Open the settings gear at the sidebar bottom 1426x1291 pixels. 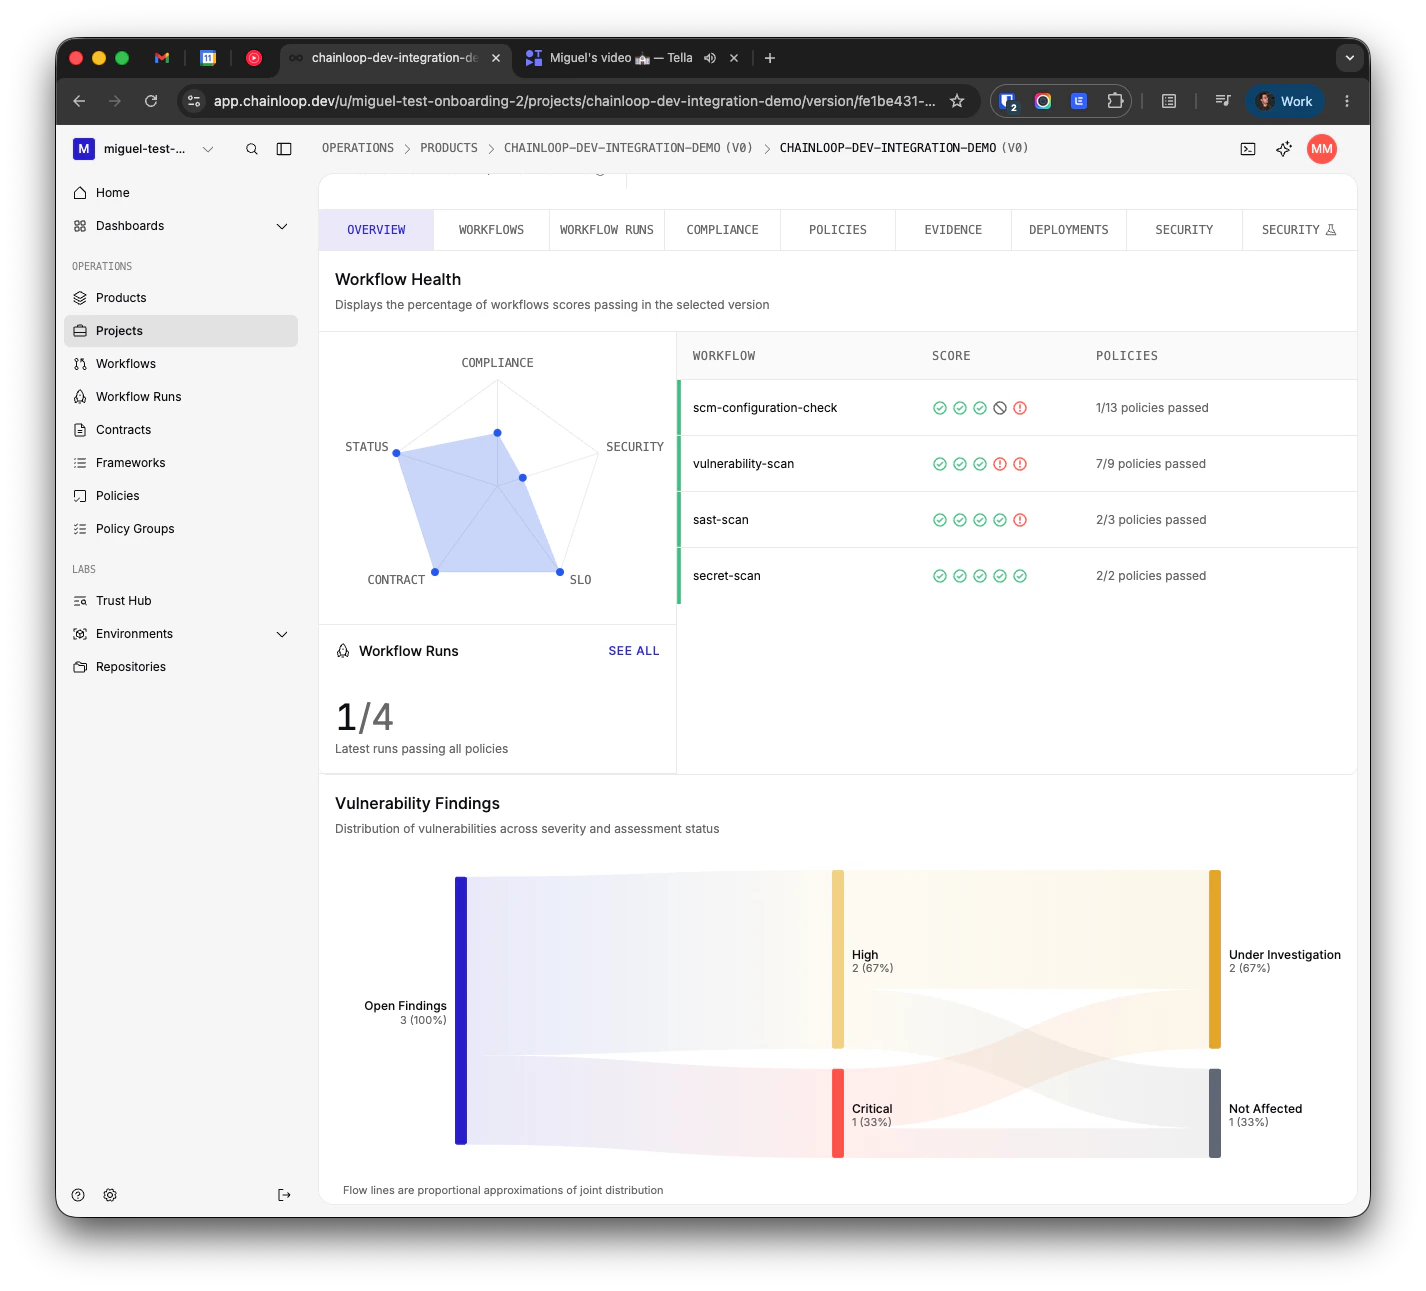click(x=110, y=1195)
